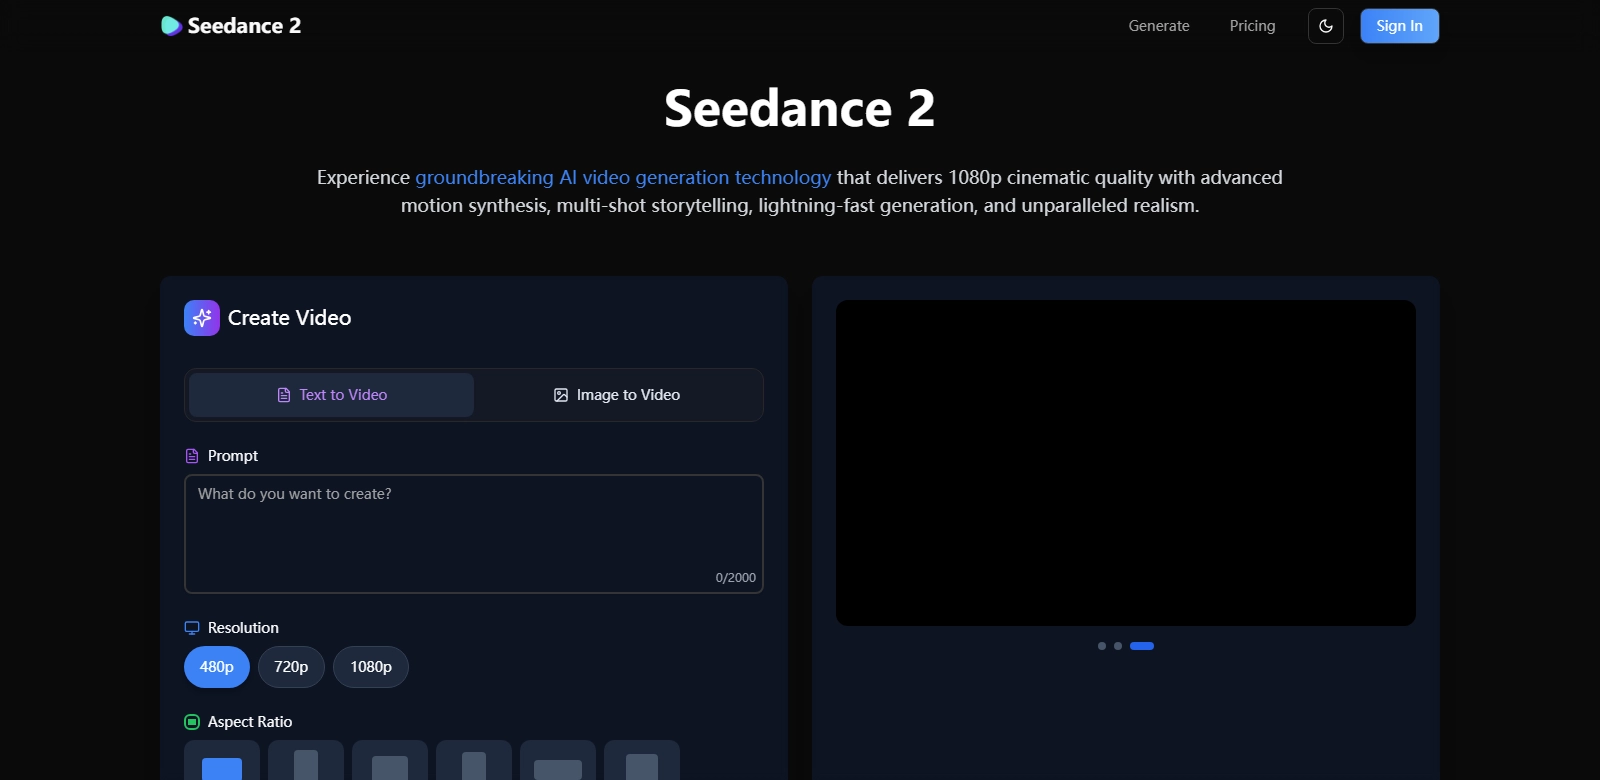Choose the third aspect ratio tile

click(x=390, y=761)
